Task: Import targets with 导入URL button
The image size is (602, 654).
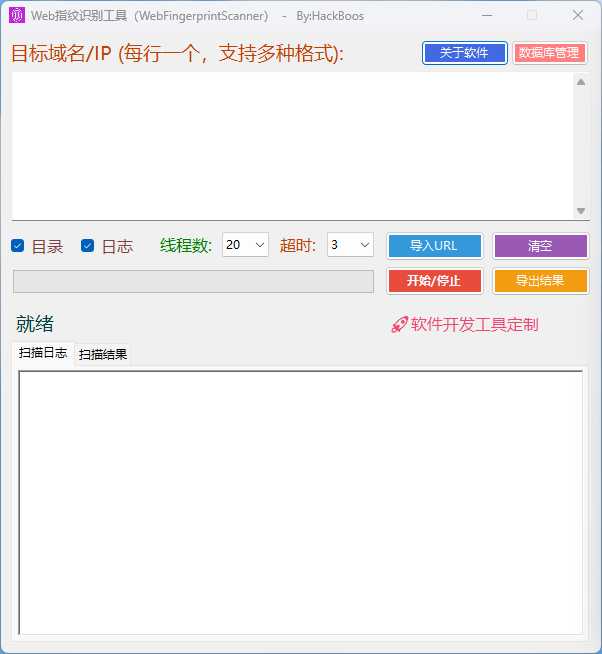Action: pos(434,246)
